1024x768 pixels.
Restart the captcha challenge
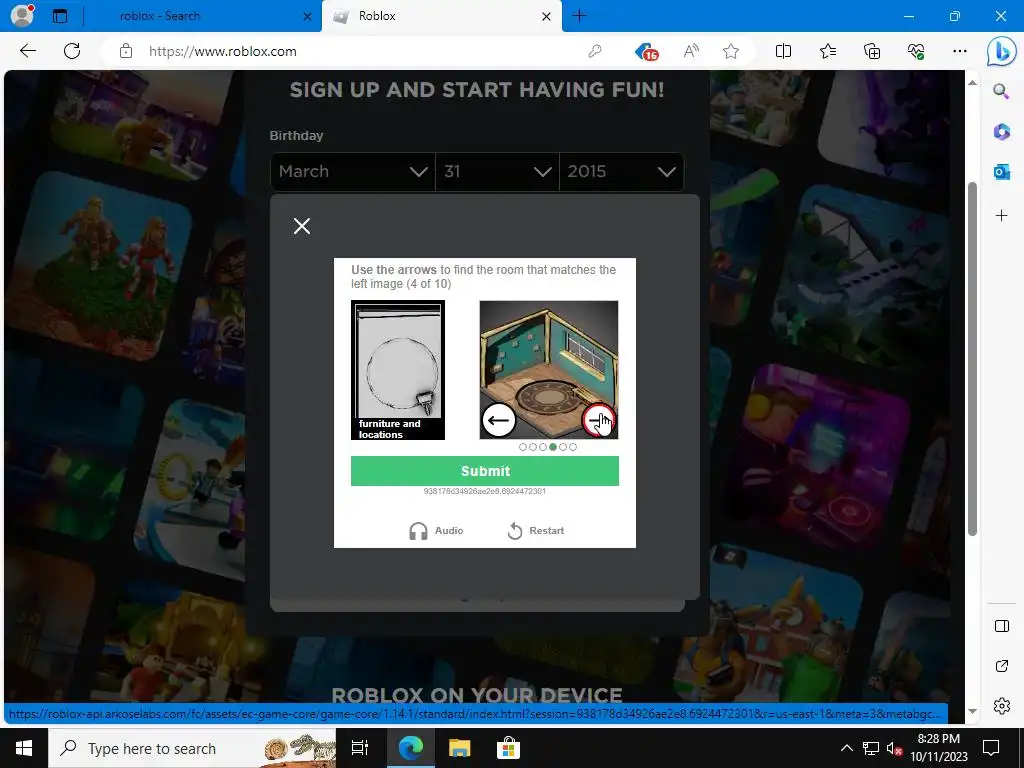[x=536, y=531]
